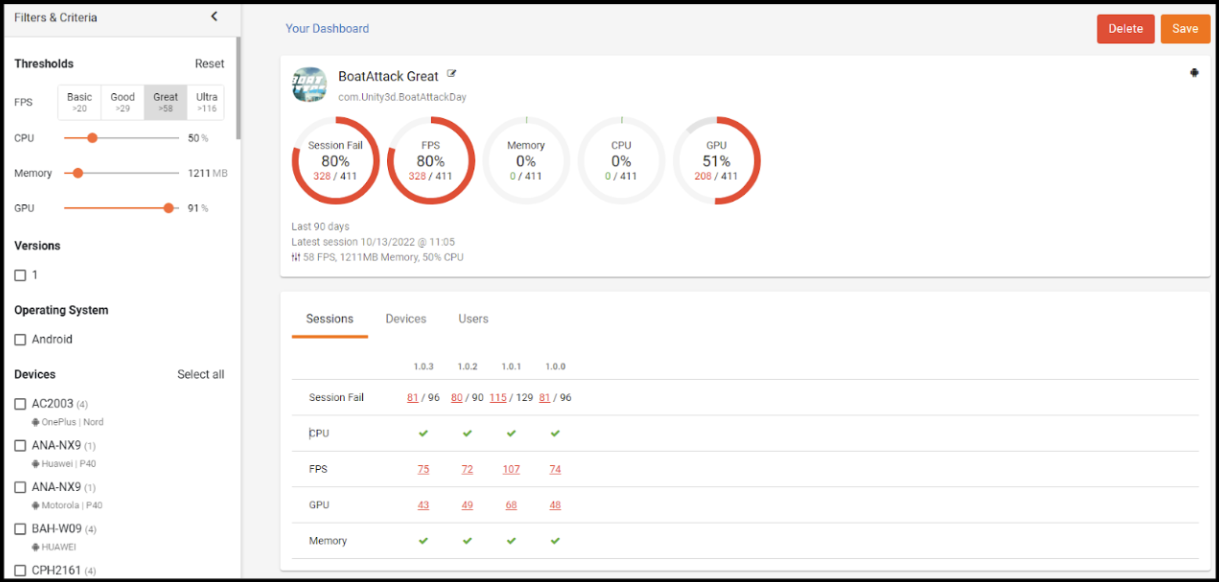Save the dashboard changes
1219x582 pixels.
[1185, 29]
